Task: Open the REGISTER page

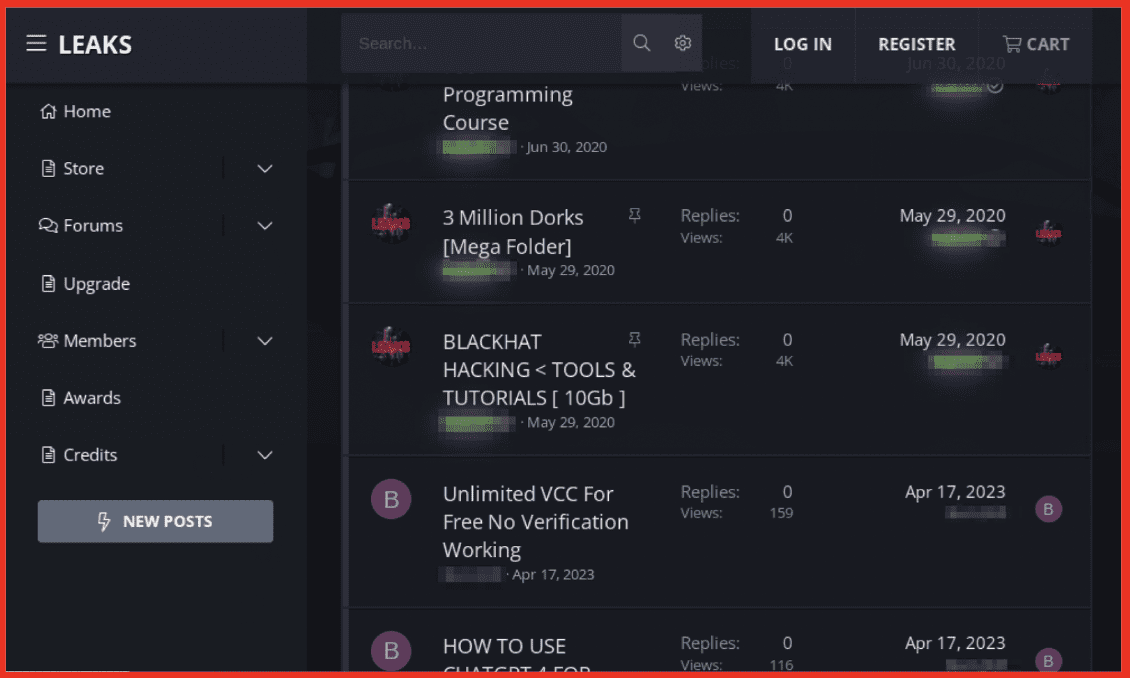Action: click(x=917, y=44)
